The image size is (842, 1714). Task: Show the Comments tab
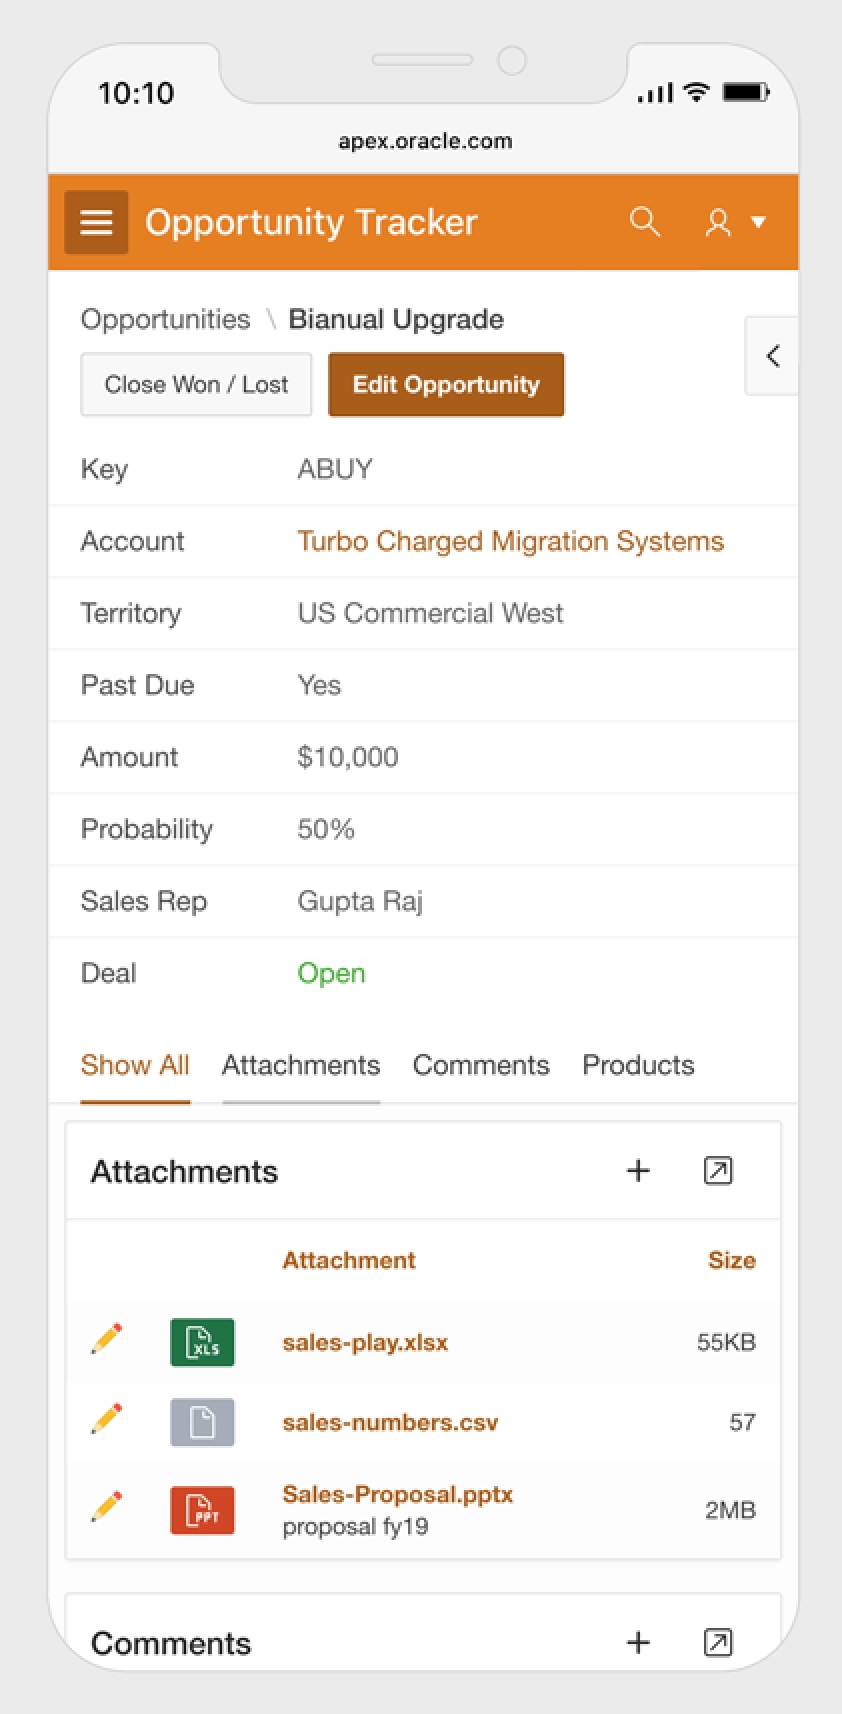481,1065
